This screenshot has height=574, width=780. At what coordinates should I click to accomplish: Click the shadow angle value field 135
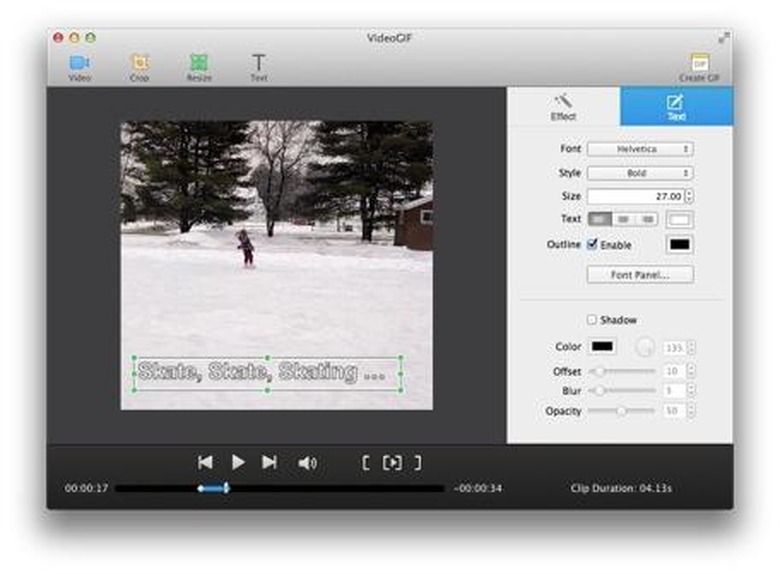(674, 348)
